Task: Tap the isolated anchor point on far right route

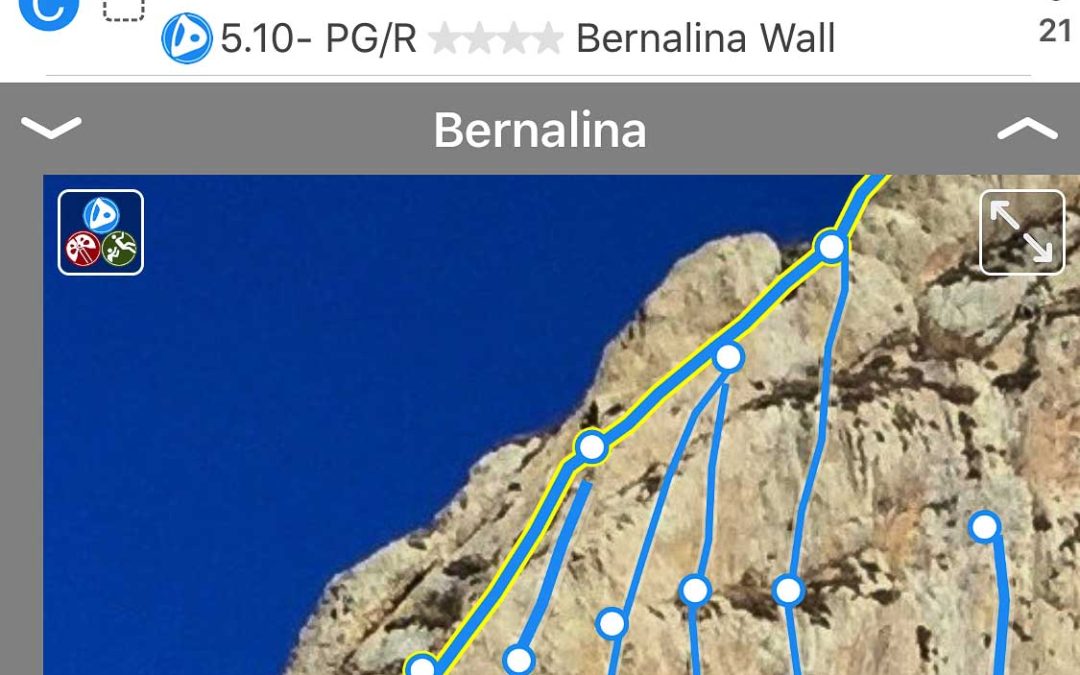Action: pyautogui.click(x=984, y=527)
